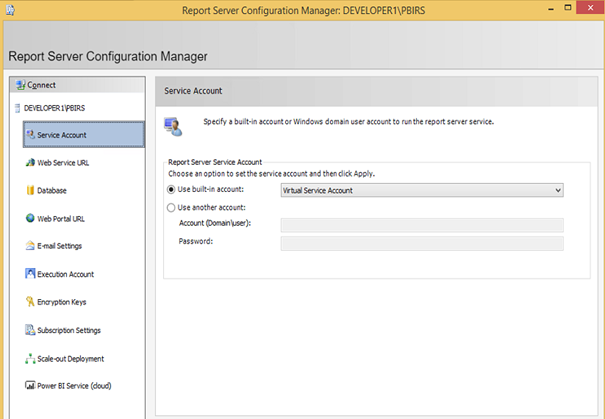Open Power BI Service (cloud) page

[x=74, y=386]
